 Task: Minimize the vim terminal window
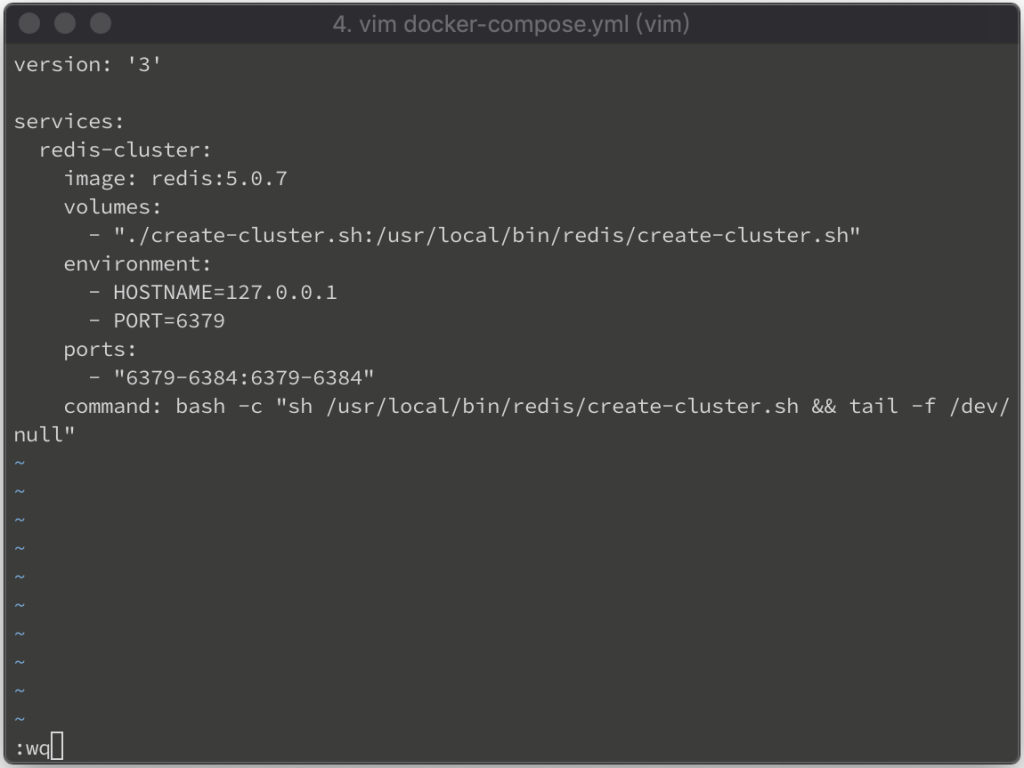coord(65,23)
